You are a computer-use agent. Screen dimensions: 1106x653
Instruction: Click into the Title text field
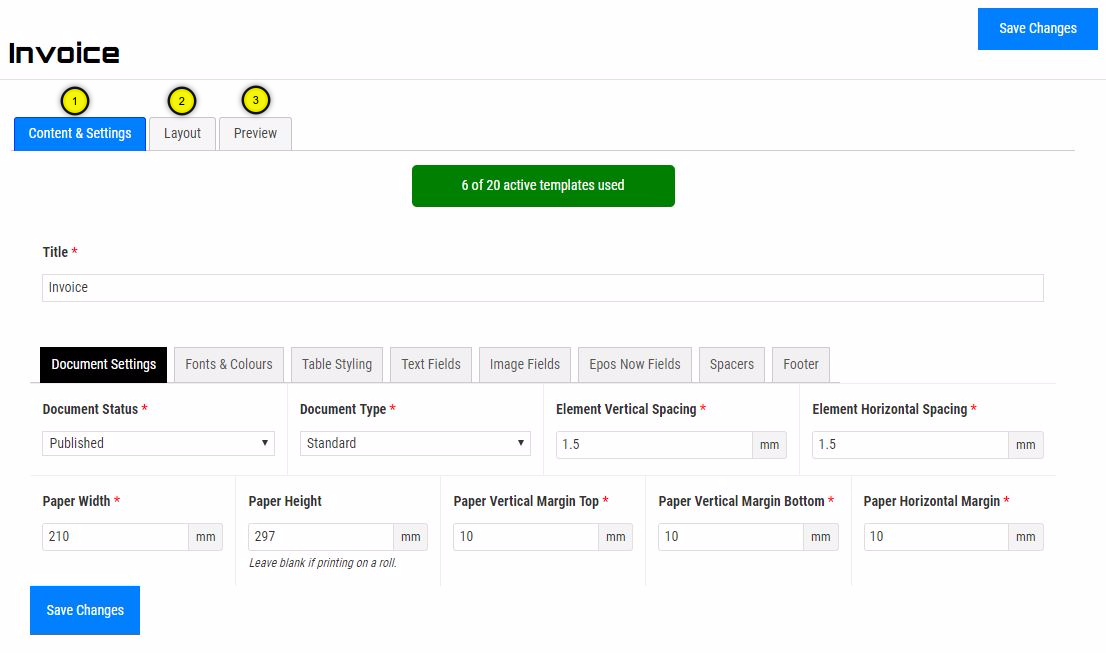click(x=543, y=288)
